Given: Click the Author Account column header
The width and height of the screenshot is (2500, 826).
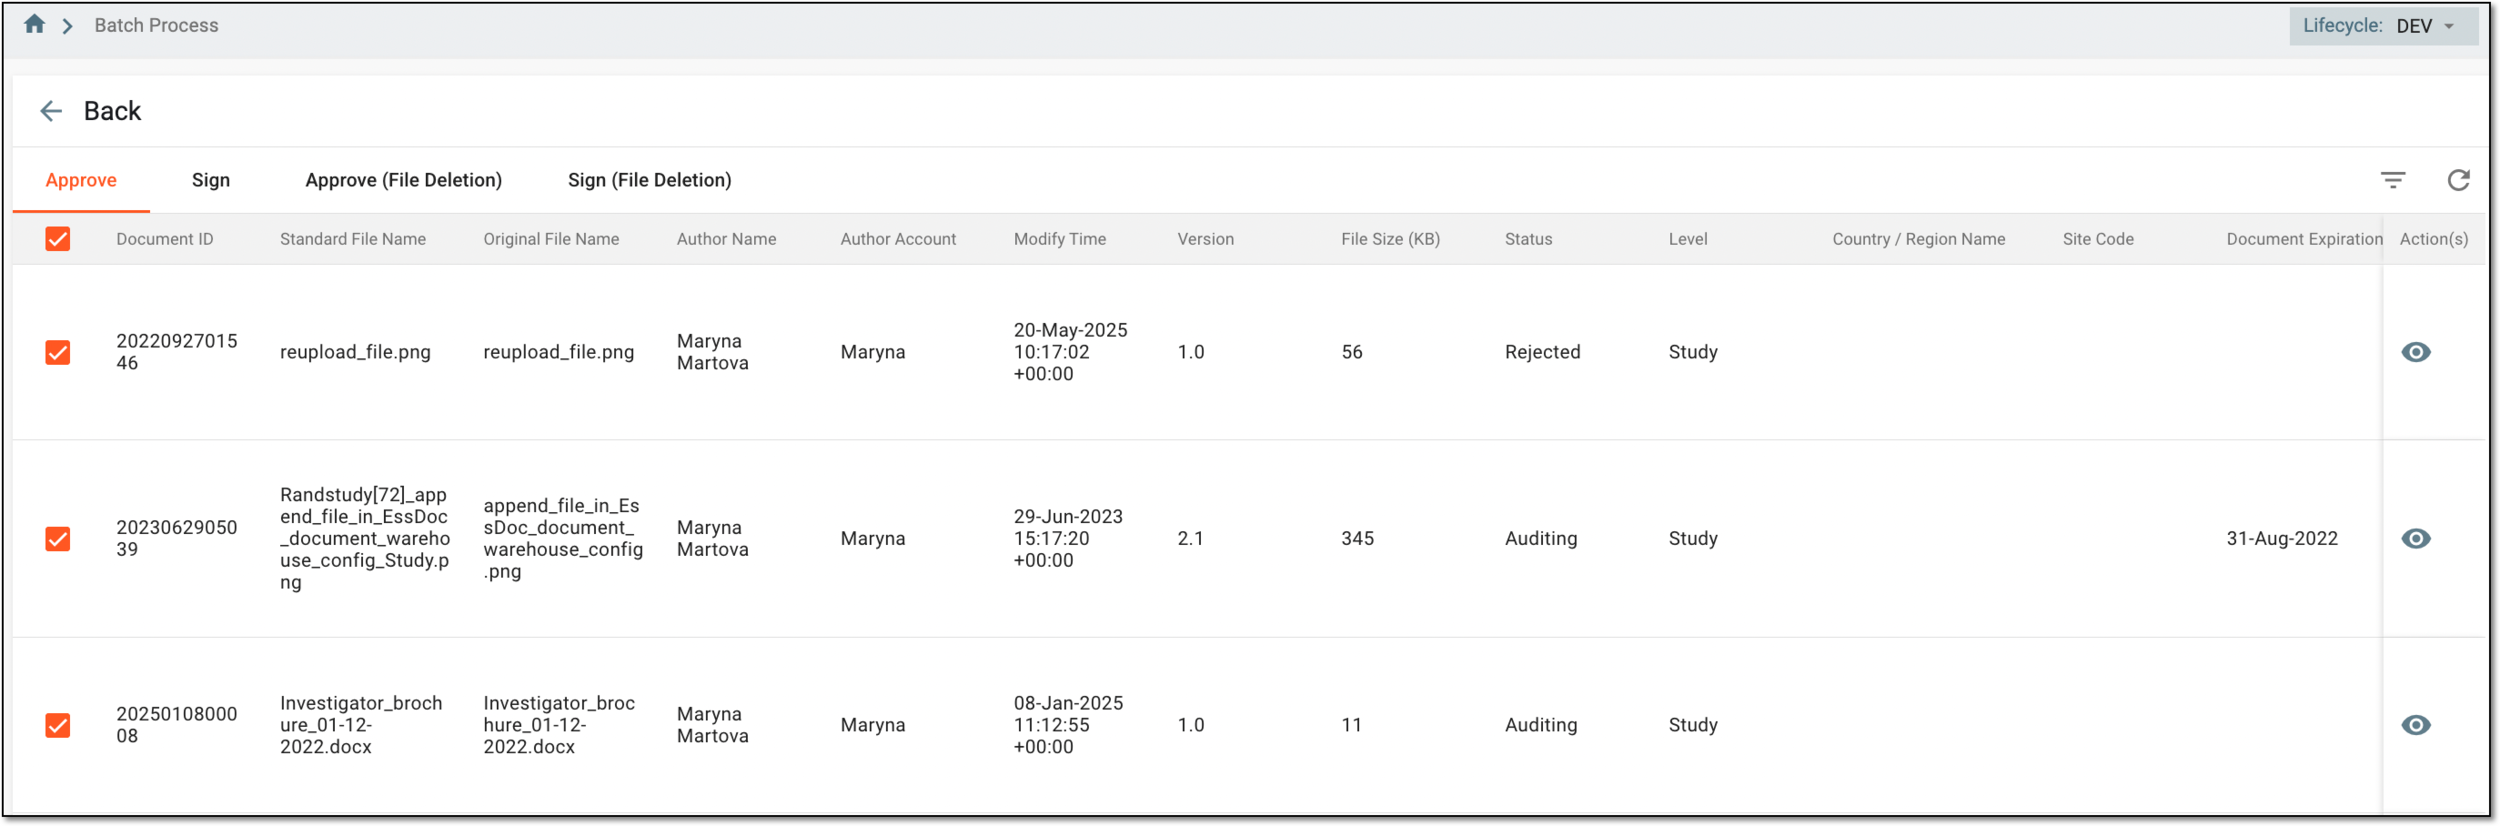Looking at the screenshot, I should click(x=898, y=239).
